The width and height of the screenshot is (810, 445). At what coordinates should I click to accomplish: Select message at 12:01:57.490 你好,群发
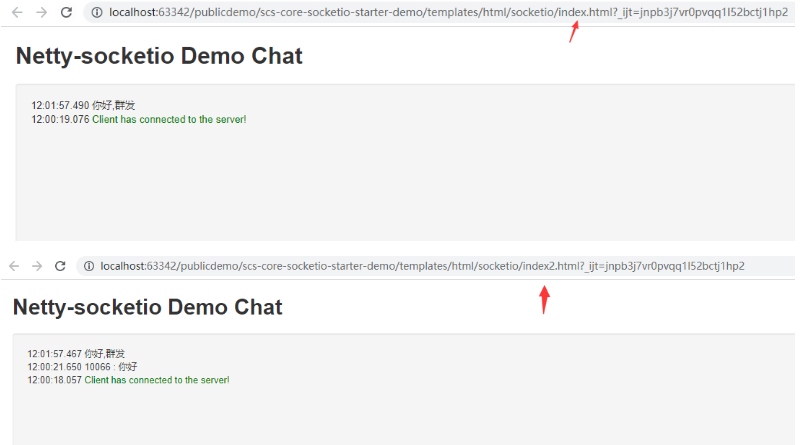pos(83,105)
